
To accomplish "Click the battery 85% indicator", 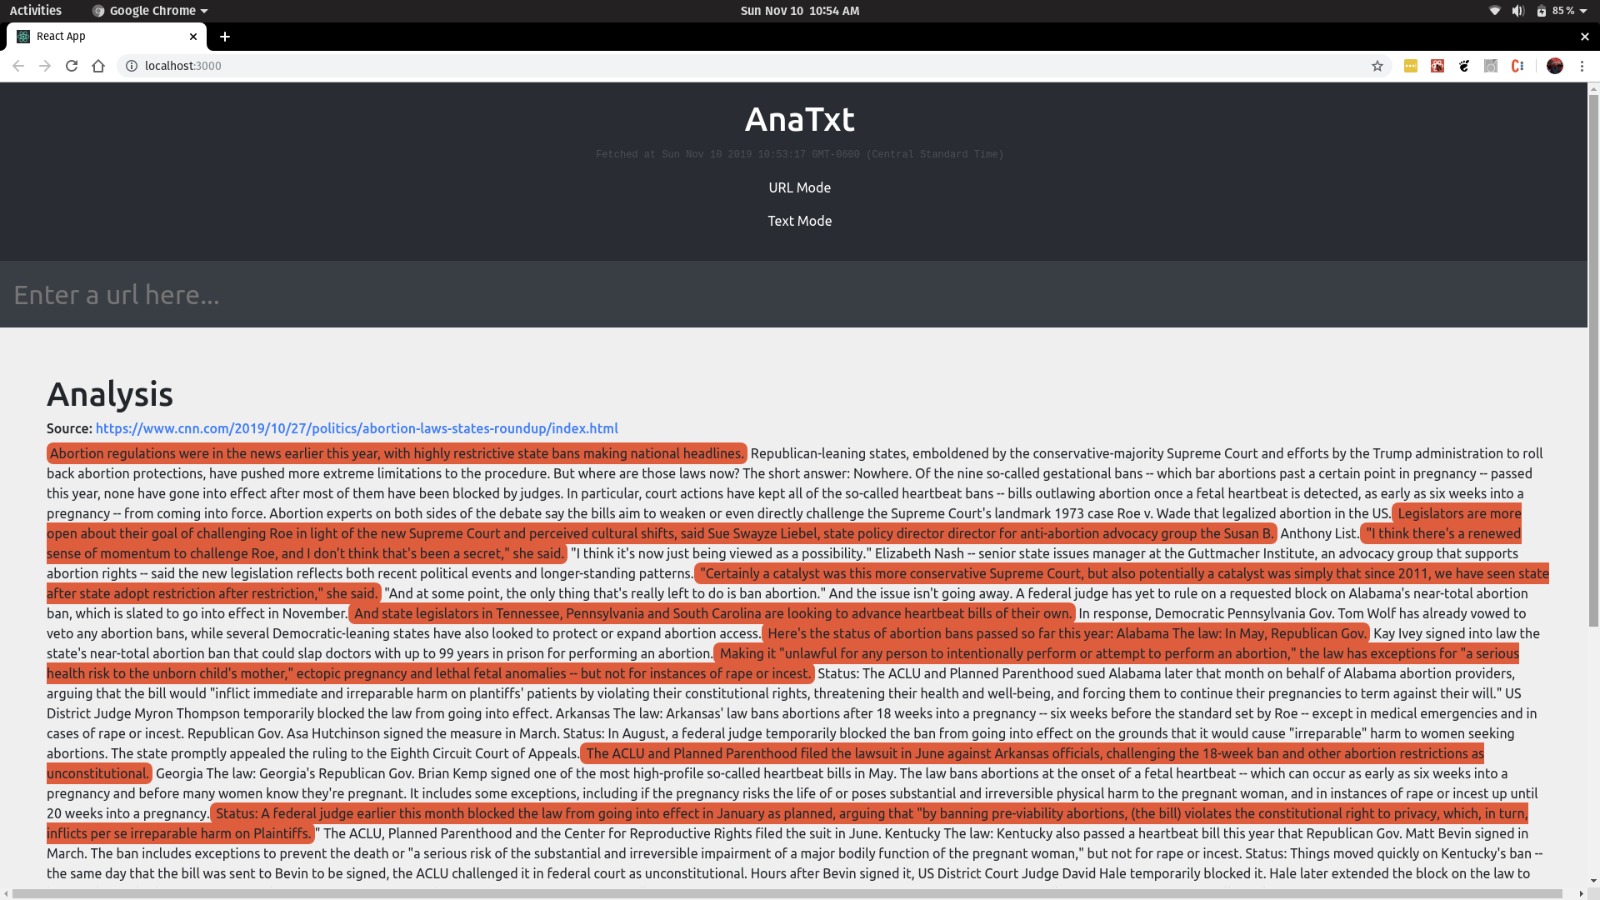I will click(x=1556, y=11).
